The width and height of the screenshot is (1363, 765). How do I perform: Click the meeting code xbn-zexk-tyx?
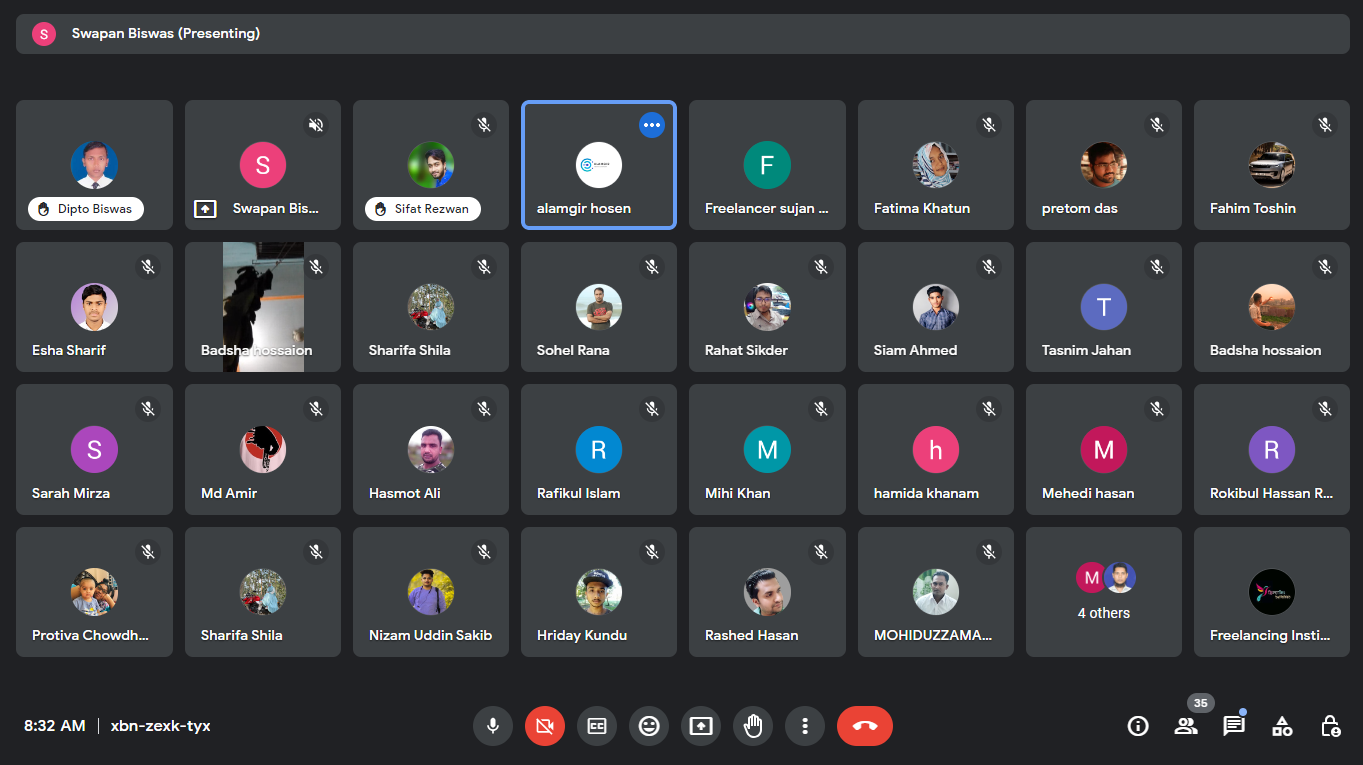[x=161, y=726]
